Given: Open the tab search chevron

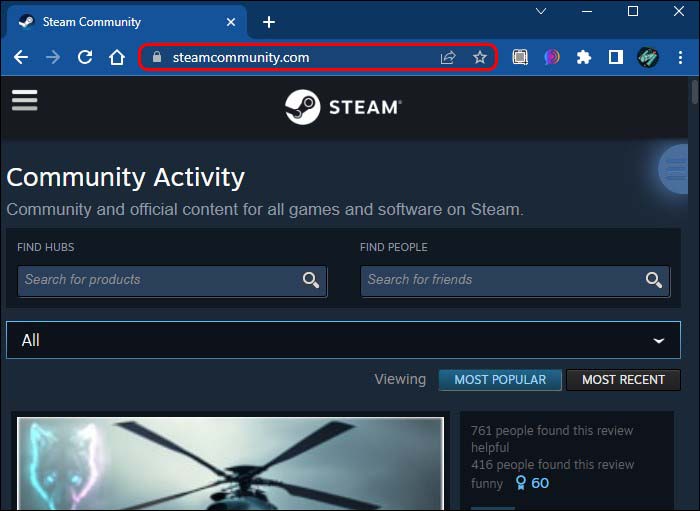Looking at the screenshot, I should 541,12.
